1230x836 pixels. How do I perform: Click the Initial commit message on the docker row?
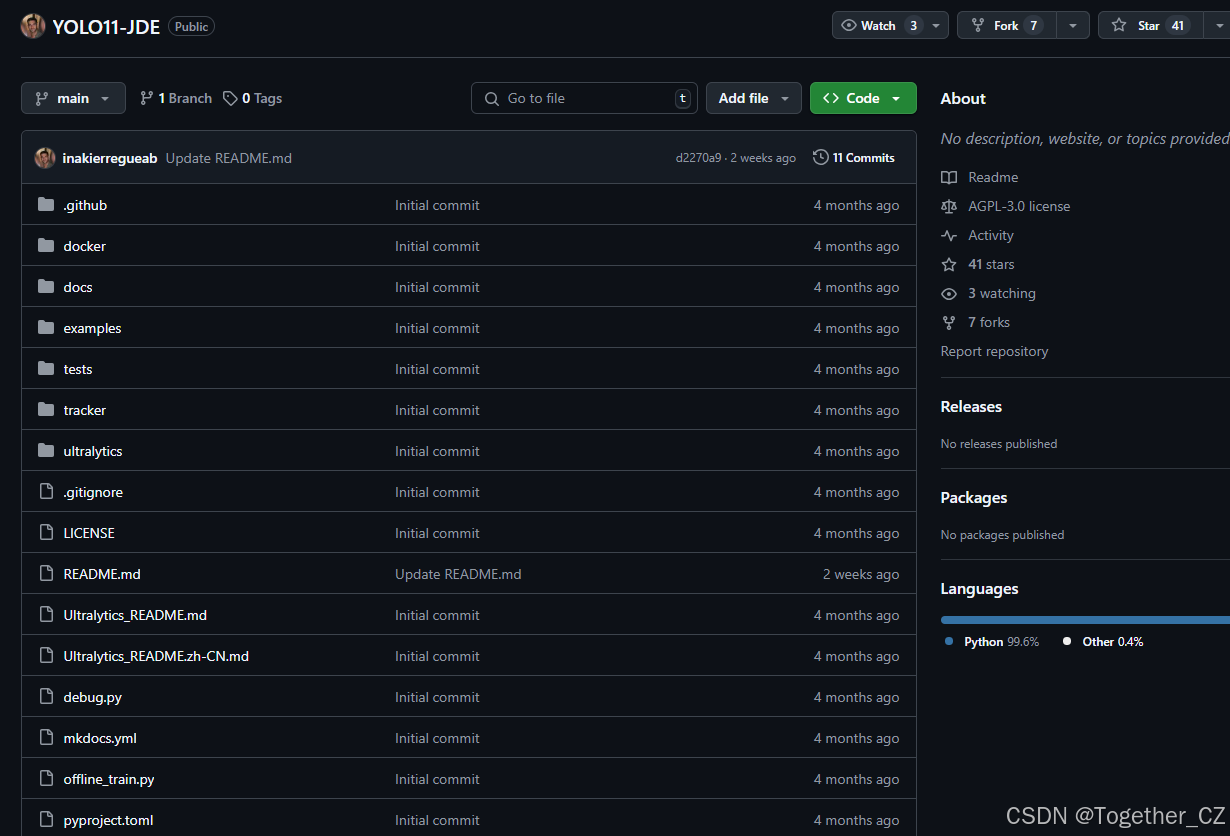[x=437, y=246]
